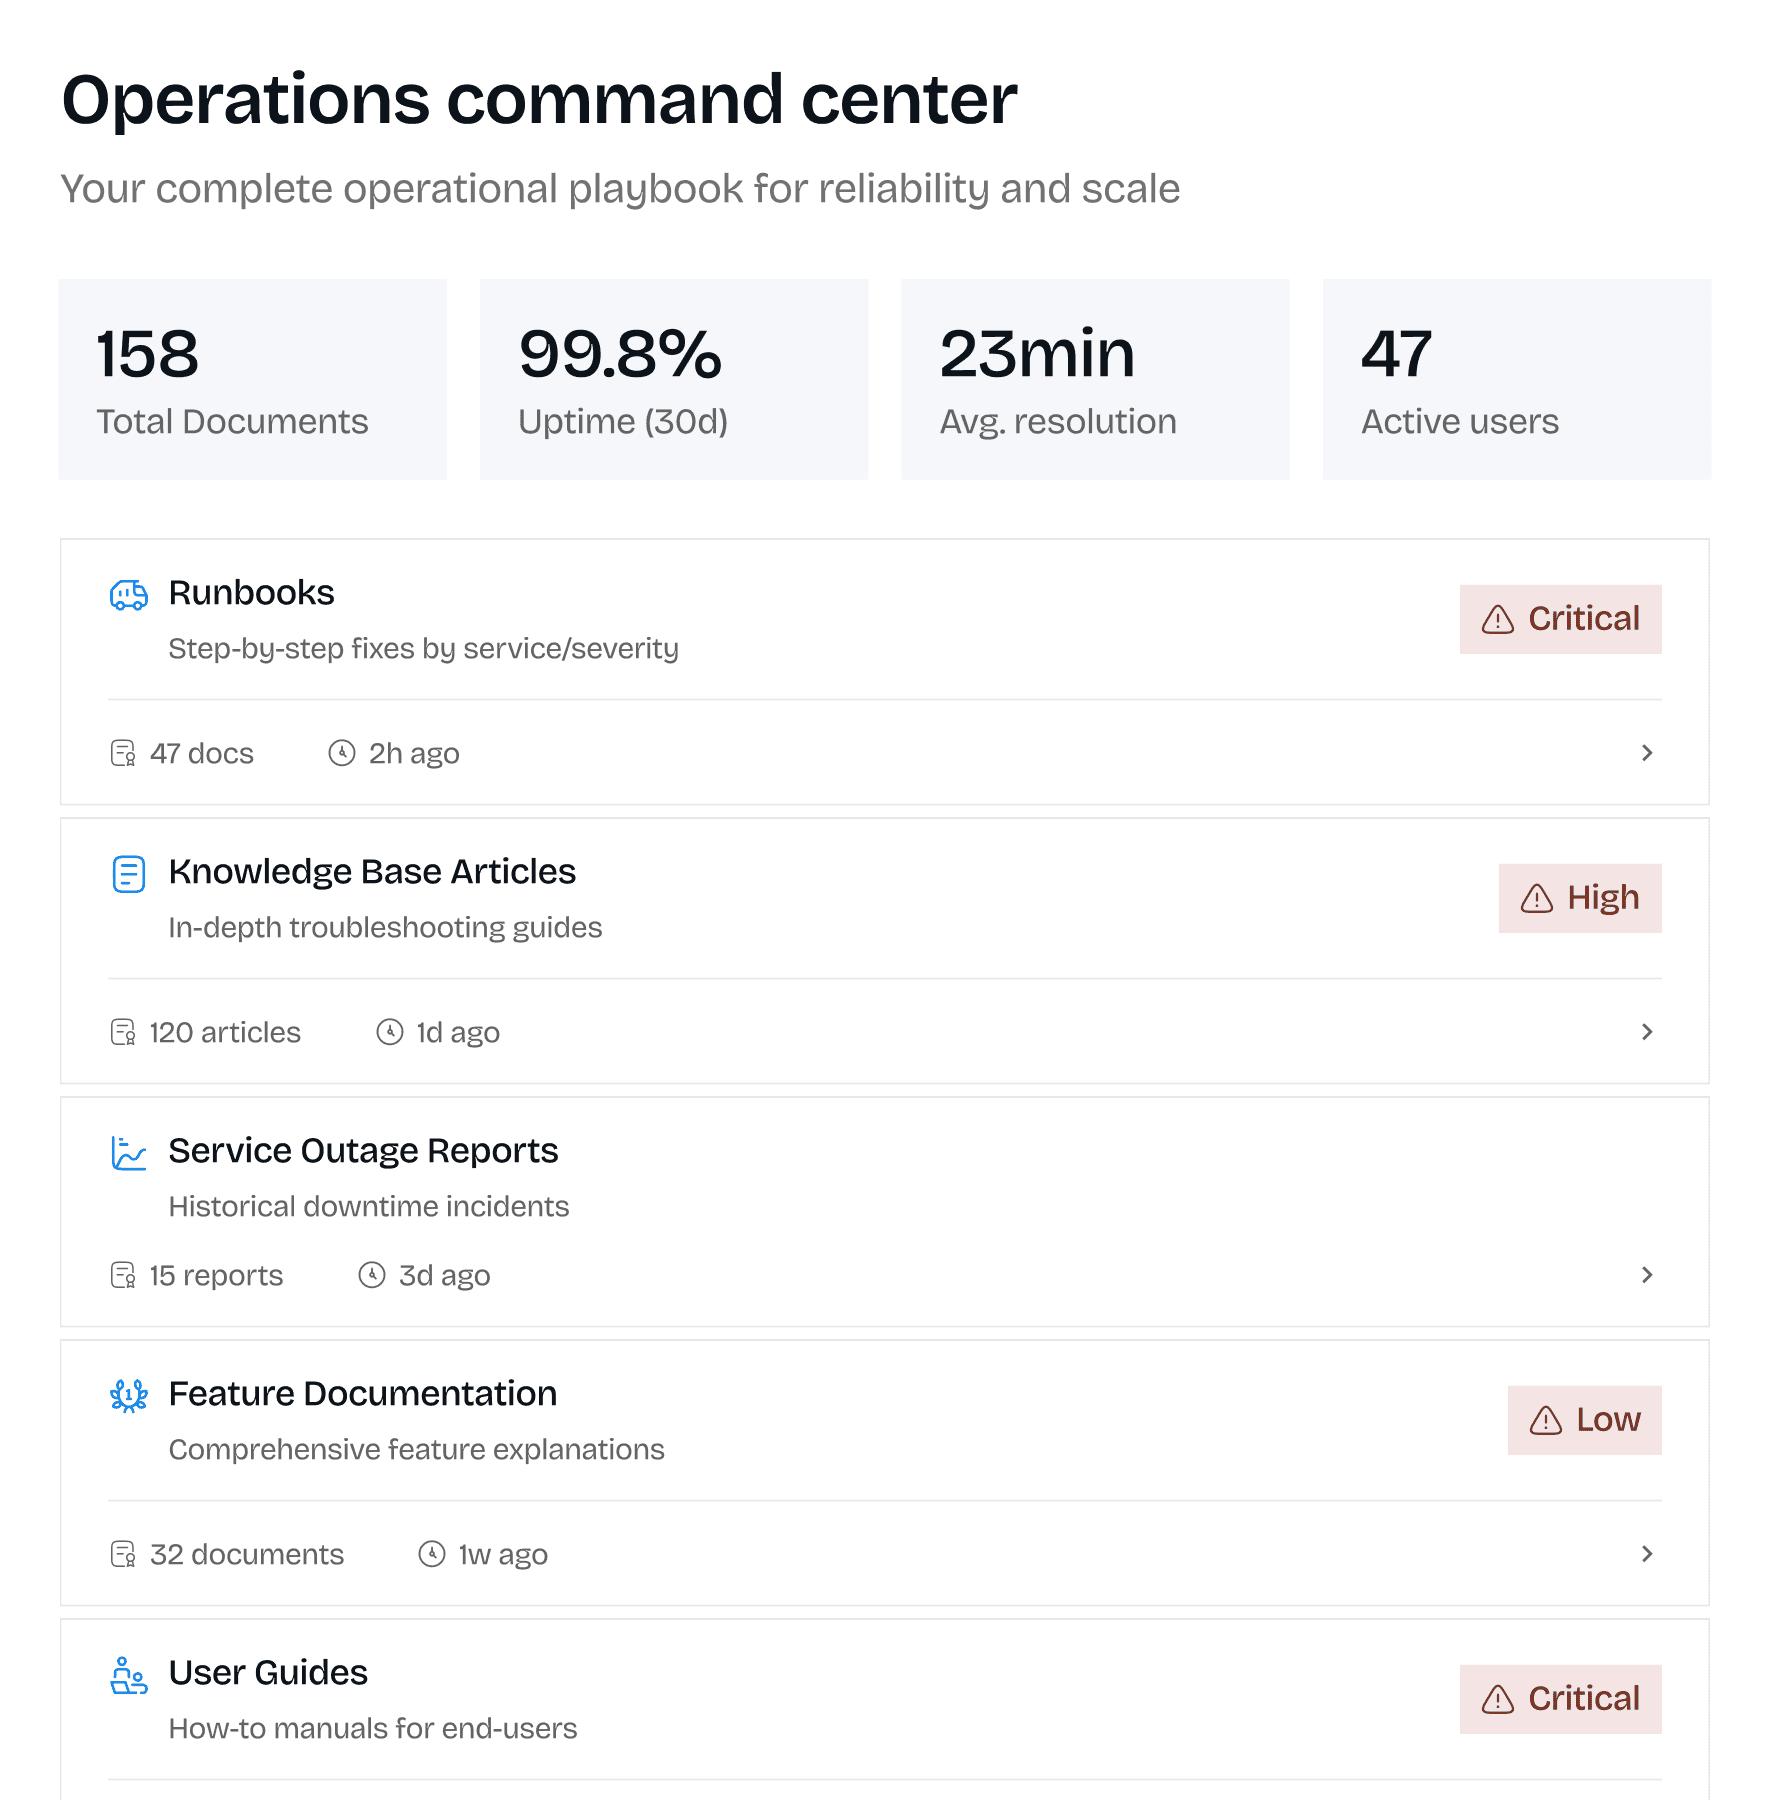The image size is (1770, 1800).
Task: Click the '2h ago' timestamp
Action: click(414, 754)
